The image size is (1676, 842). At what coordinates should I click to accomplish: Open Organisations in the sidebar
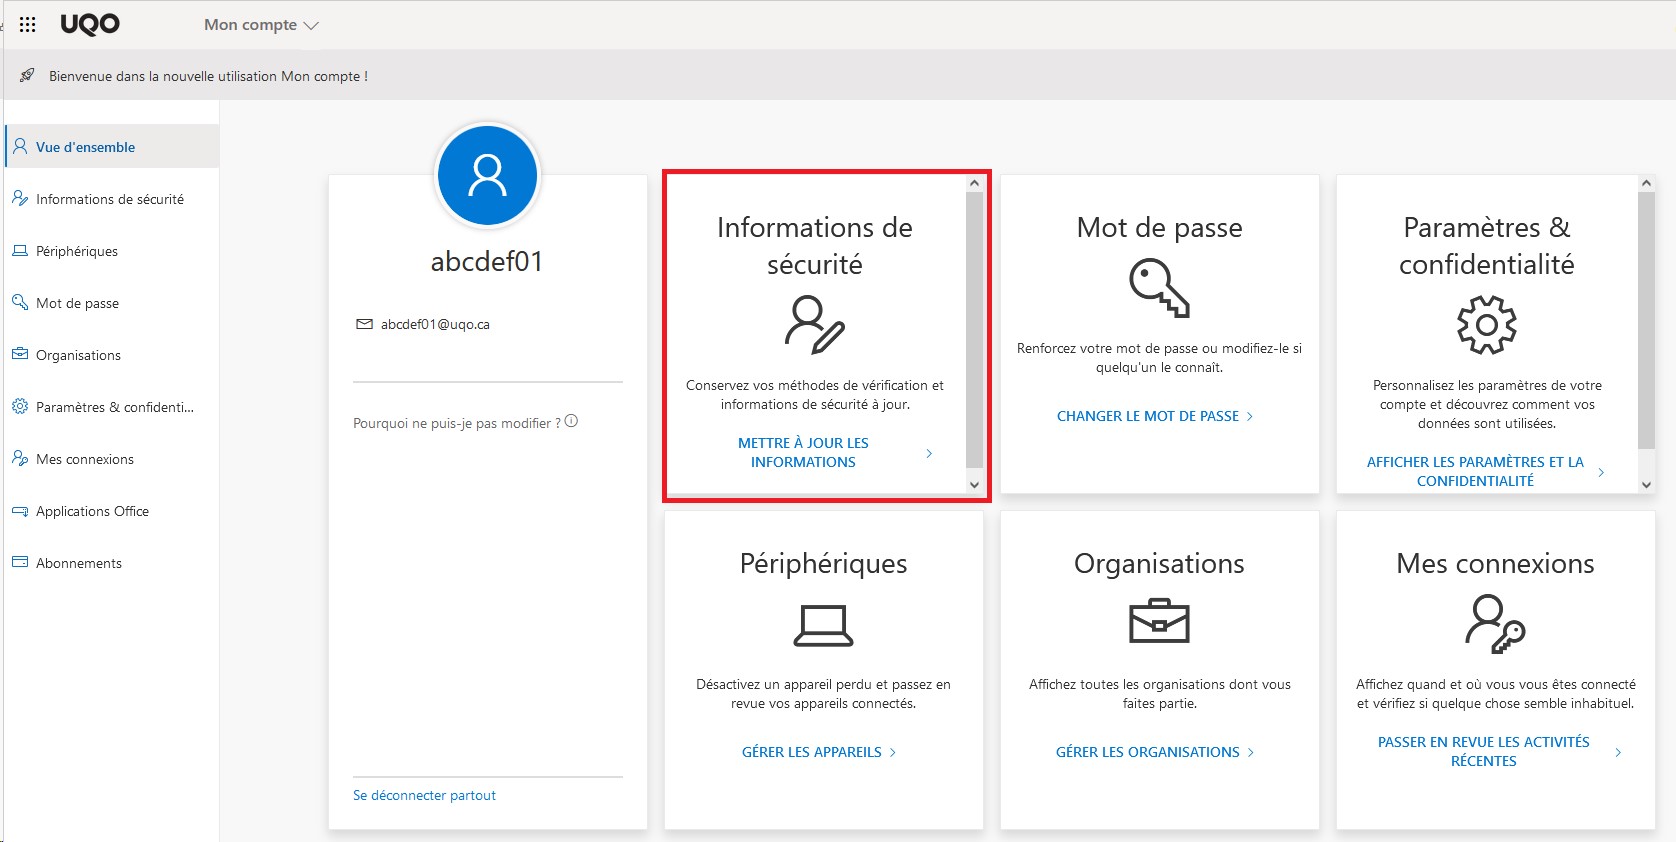point(112,355)
